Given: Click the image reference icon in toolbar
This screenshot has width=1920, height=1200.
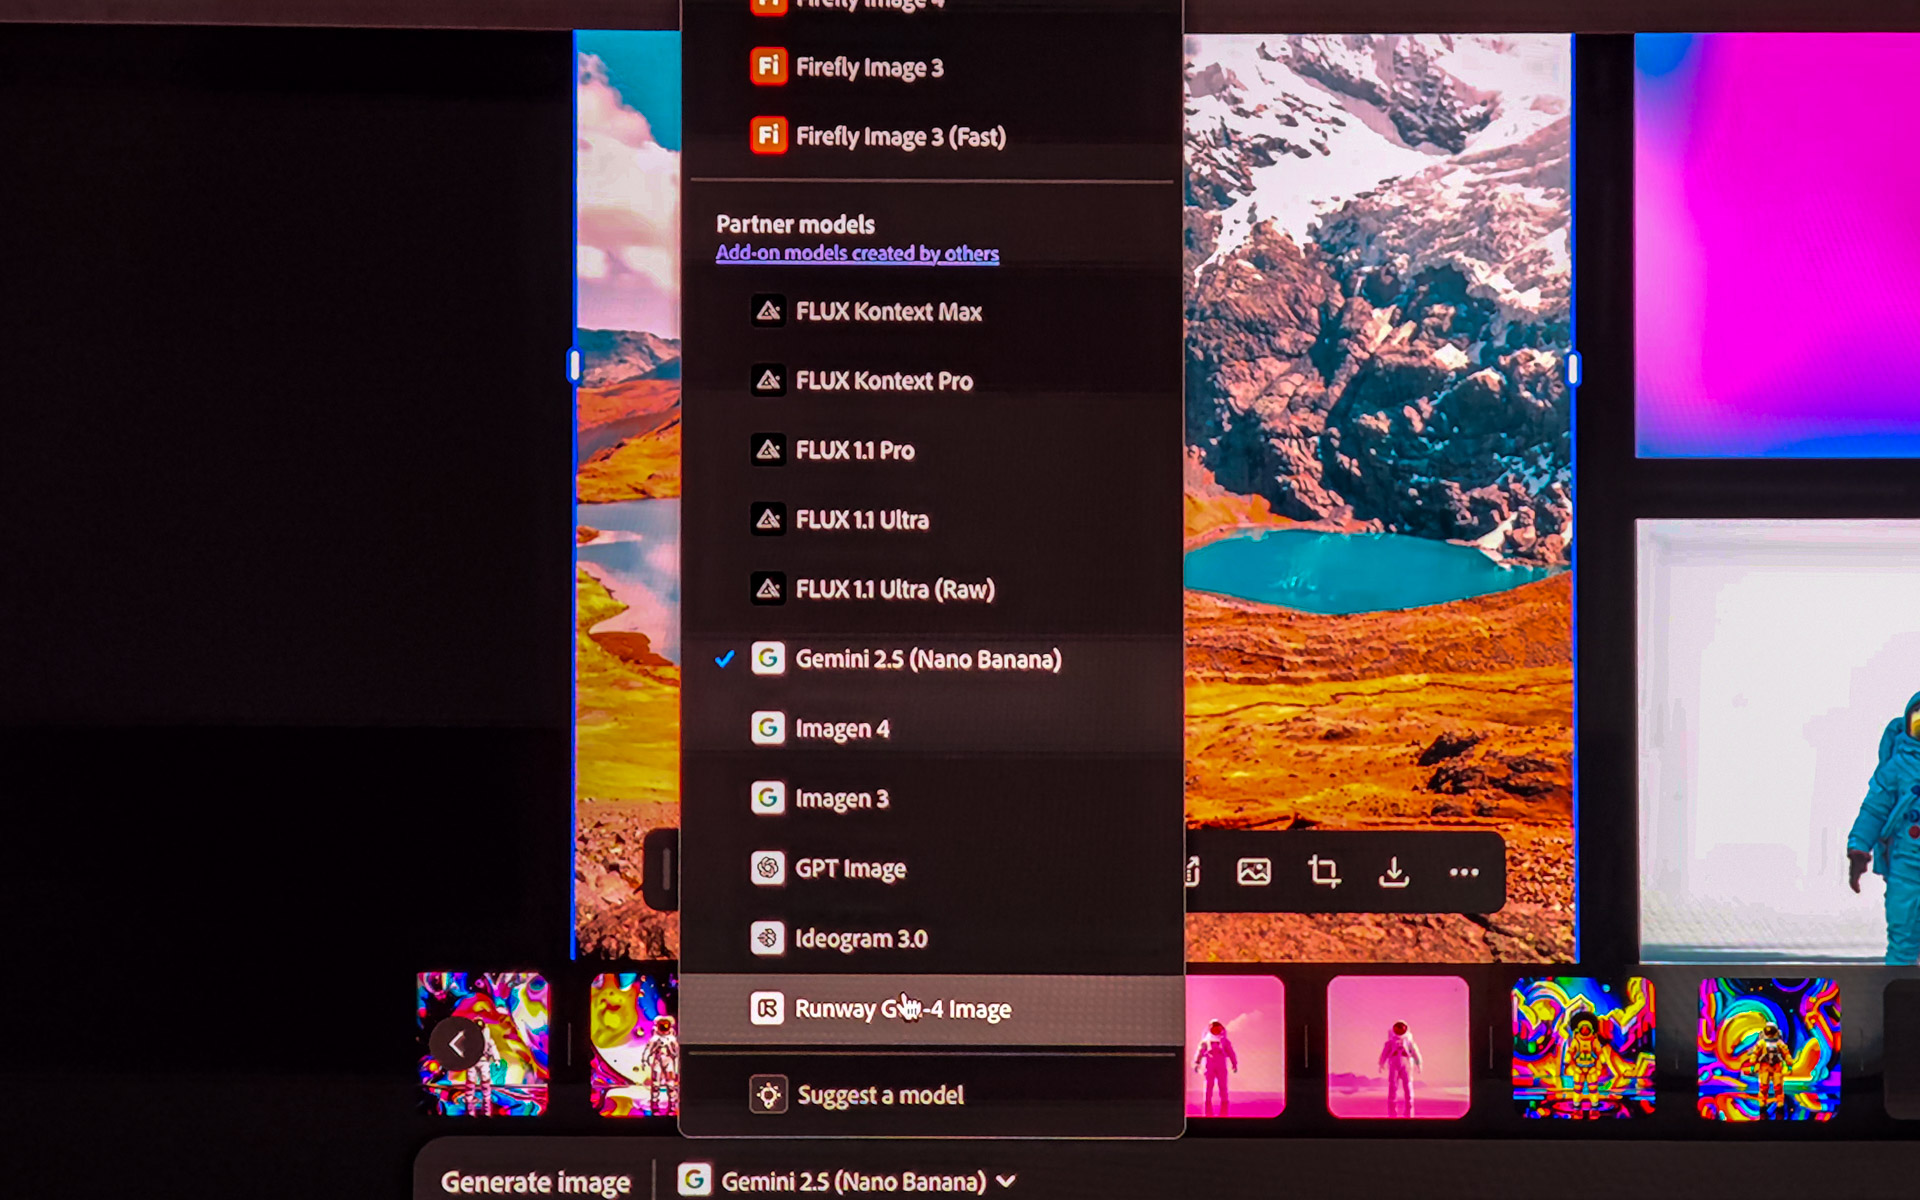Looking at the screenshot, I should (x=1253, y=872).
